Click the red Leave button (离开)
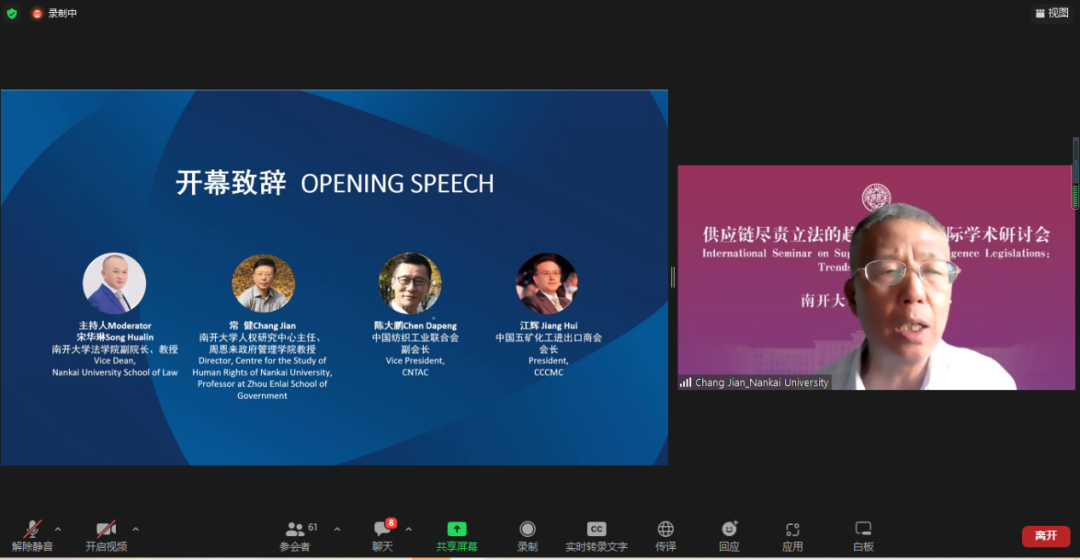The image size is (1080, 560). pyautogui.click(x=1045, y=536)
